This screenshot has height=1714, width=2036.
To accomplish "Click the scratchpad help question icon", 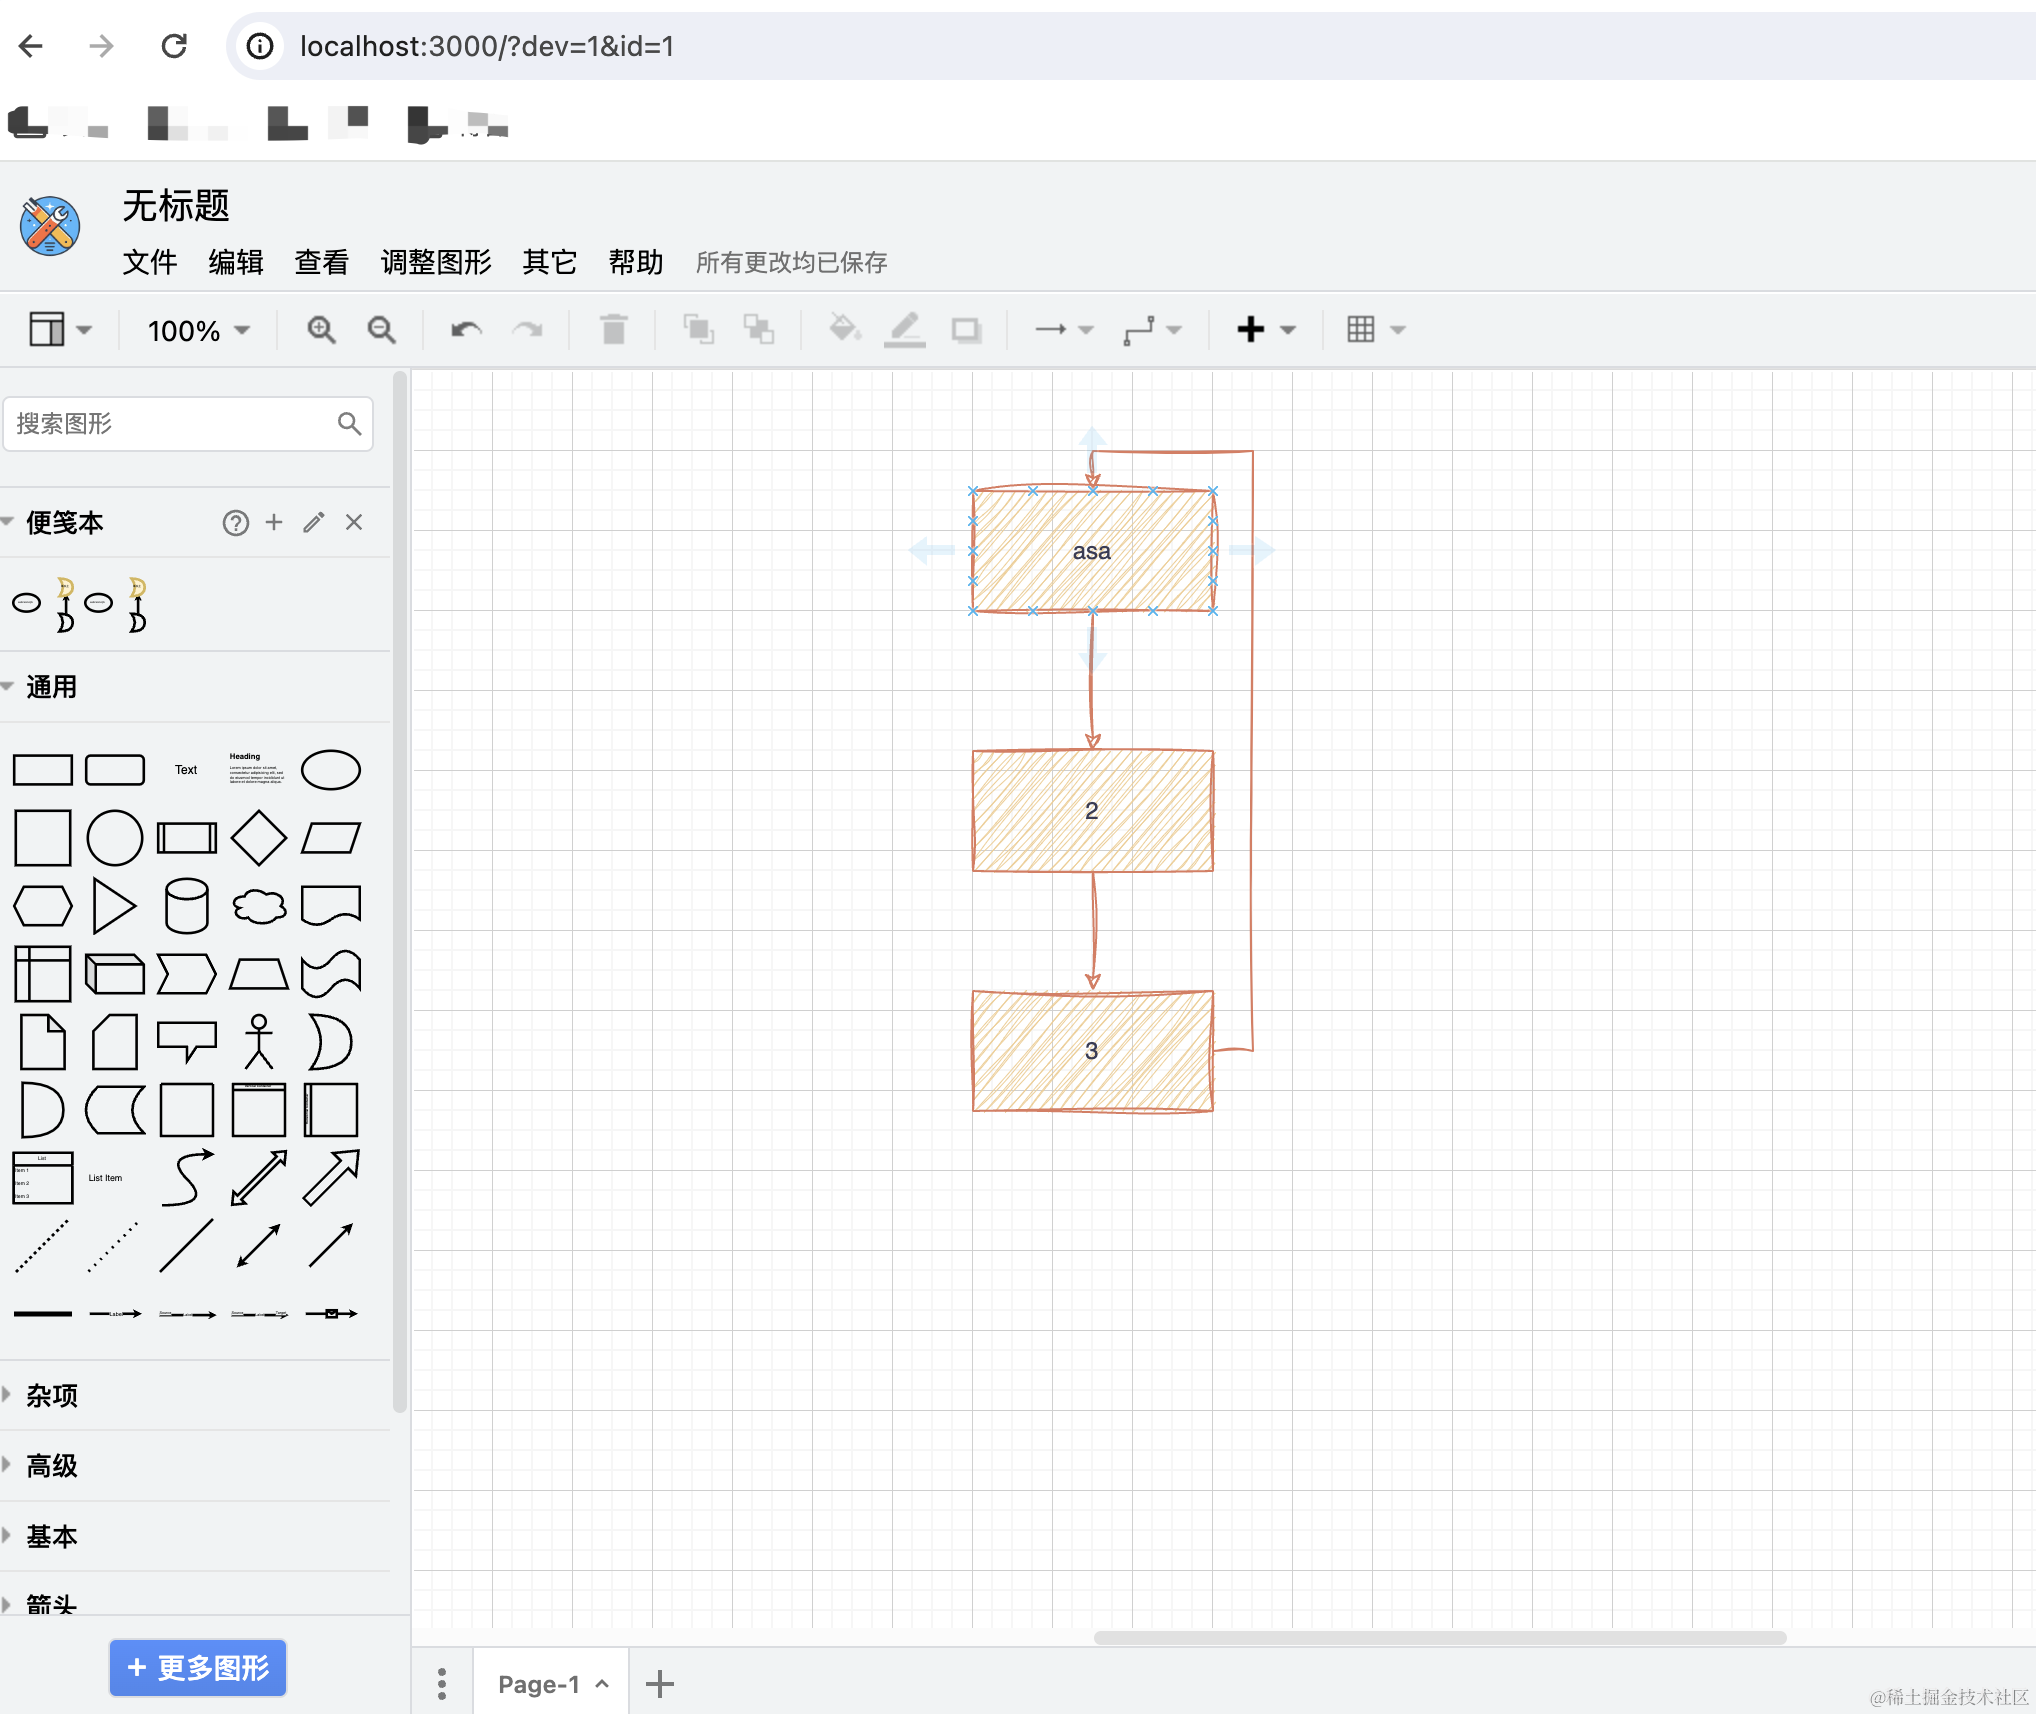I will pyautogui.click(x=235, y=522).
